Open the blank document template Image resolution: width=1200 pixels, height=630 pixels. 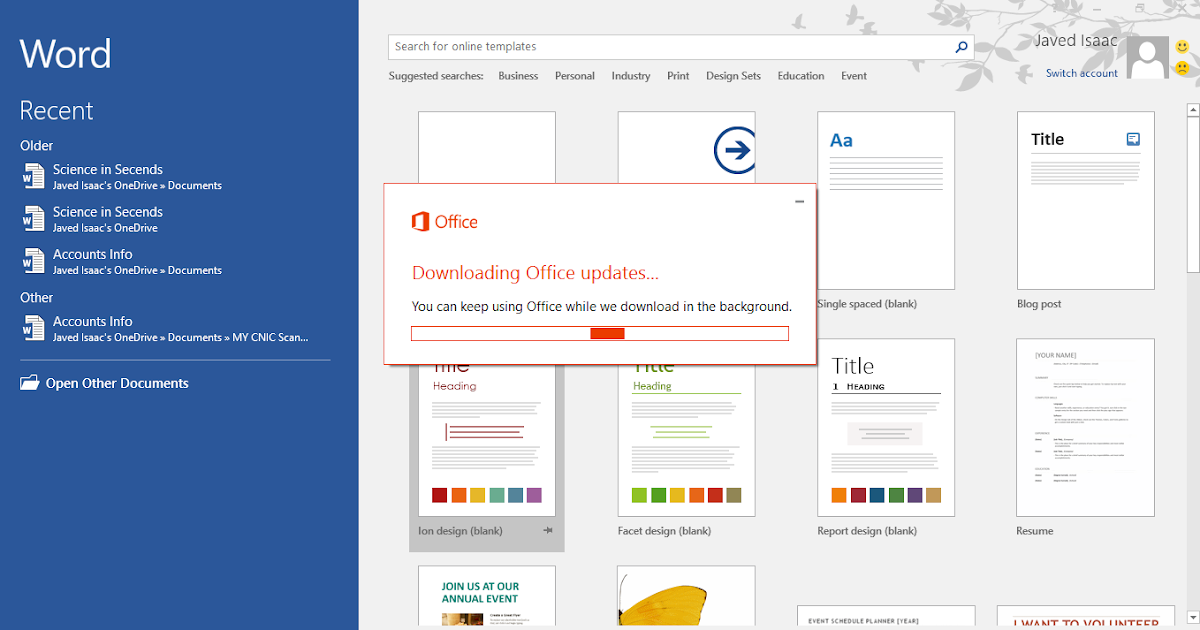click(486, 147)
